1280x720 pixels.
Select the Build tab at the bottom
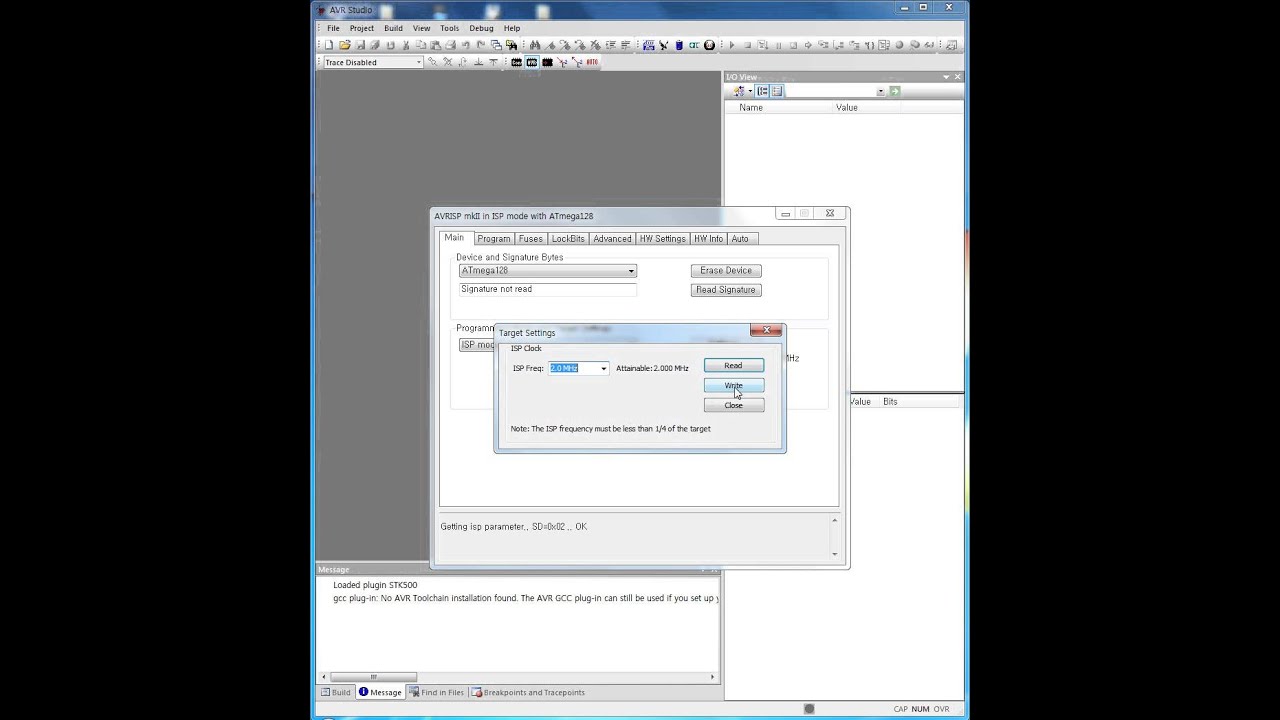(x=336, y=692)
